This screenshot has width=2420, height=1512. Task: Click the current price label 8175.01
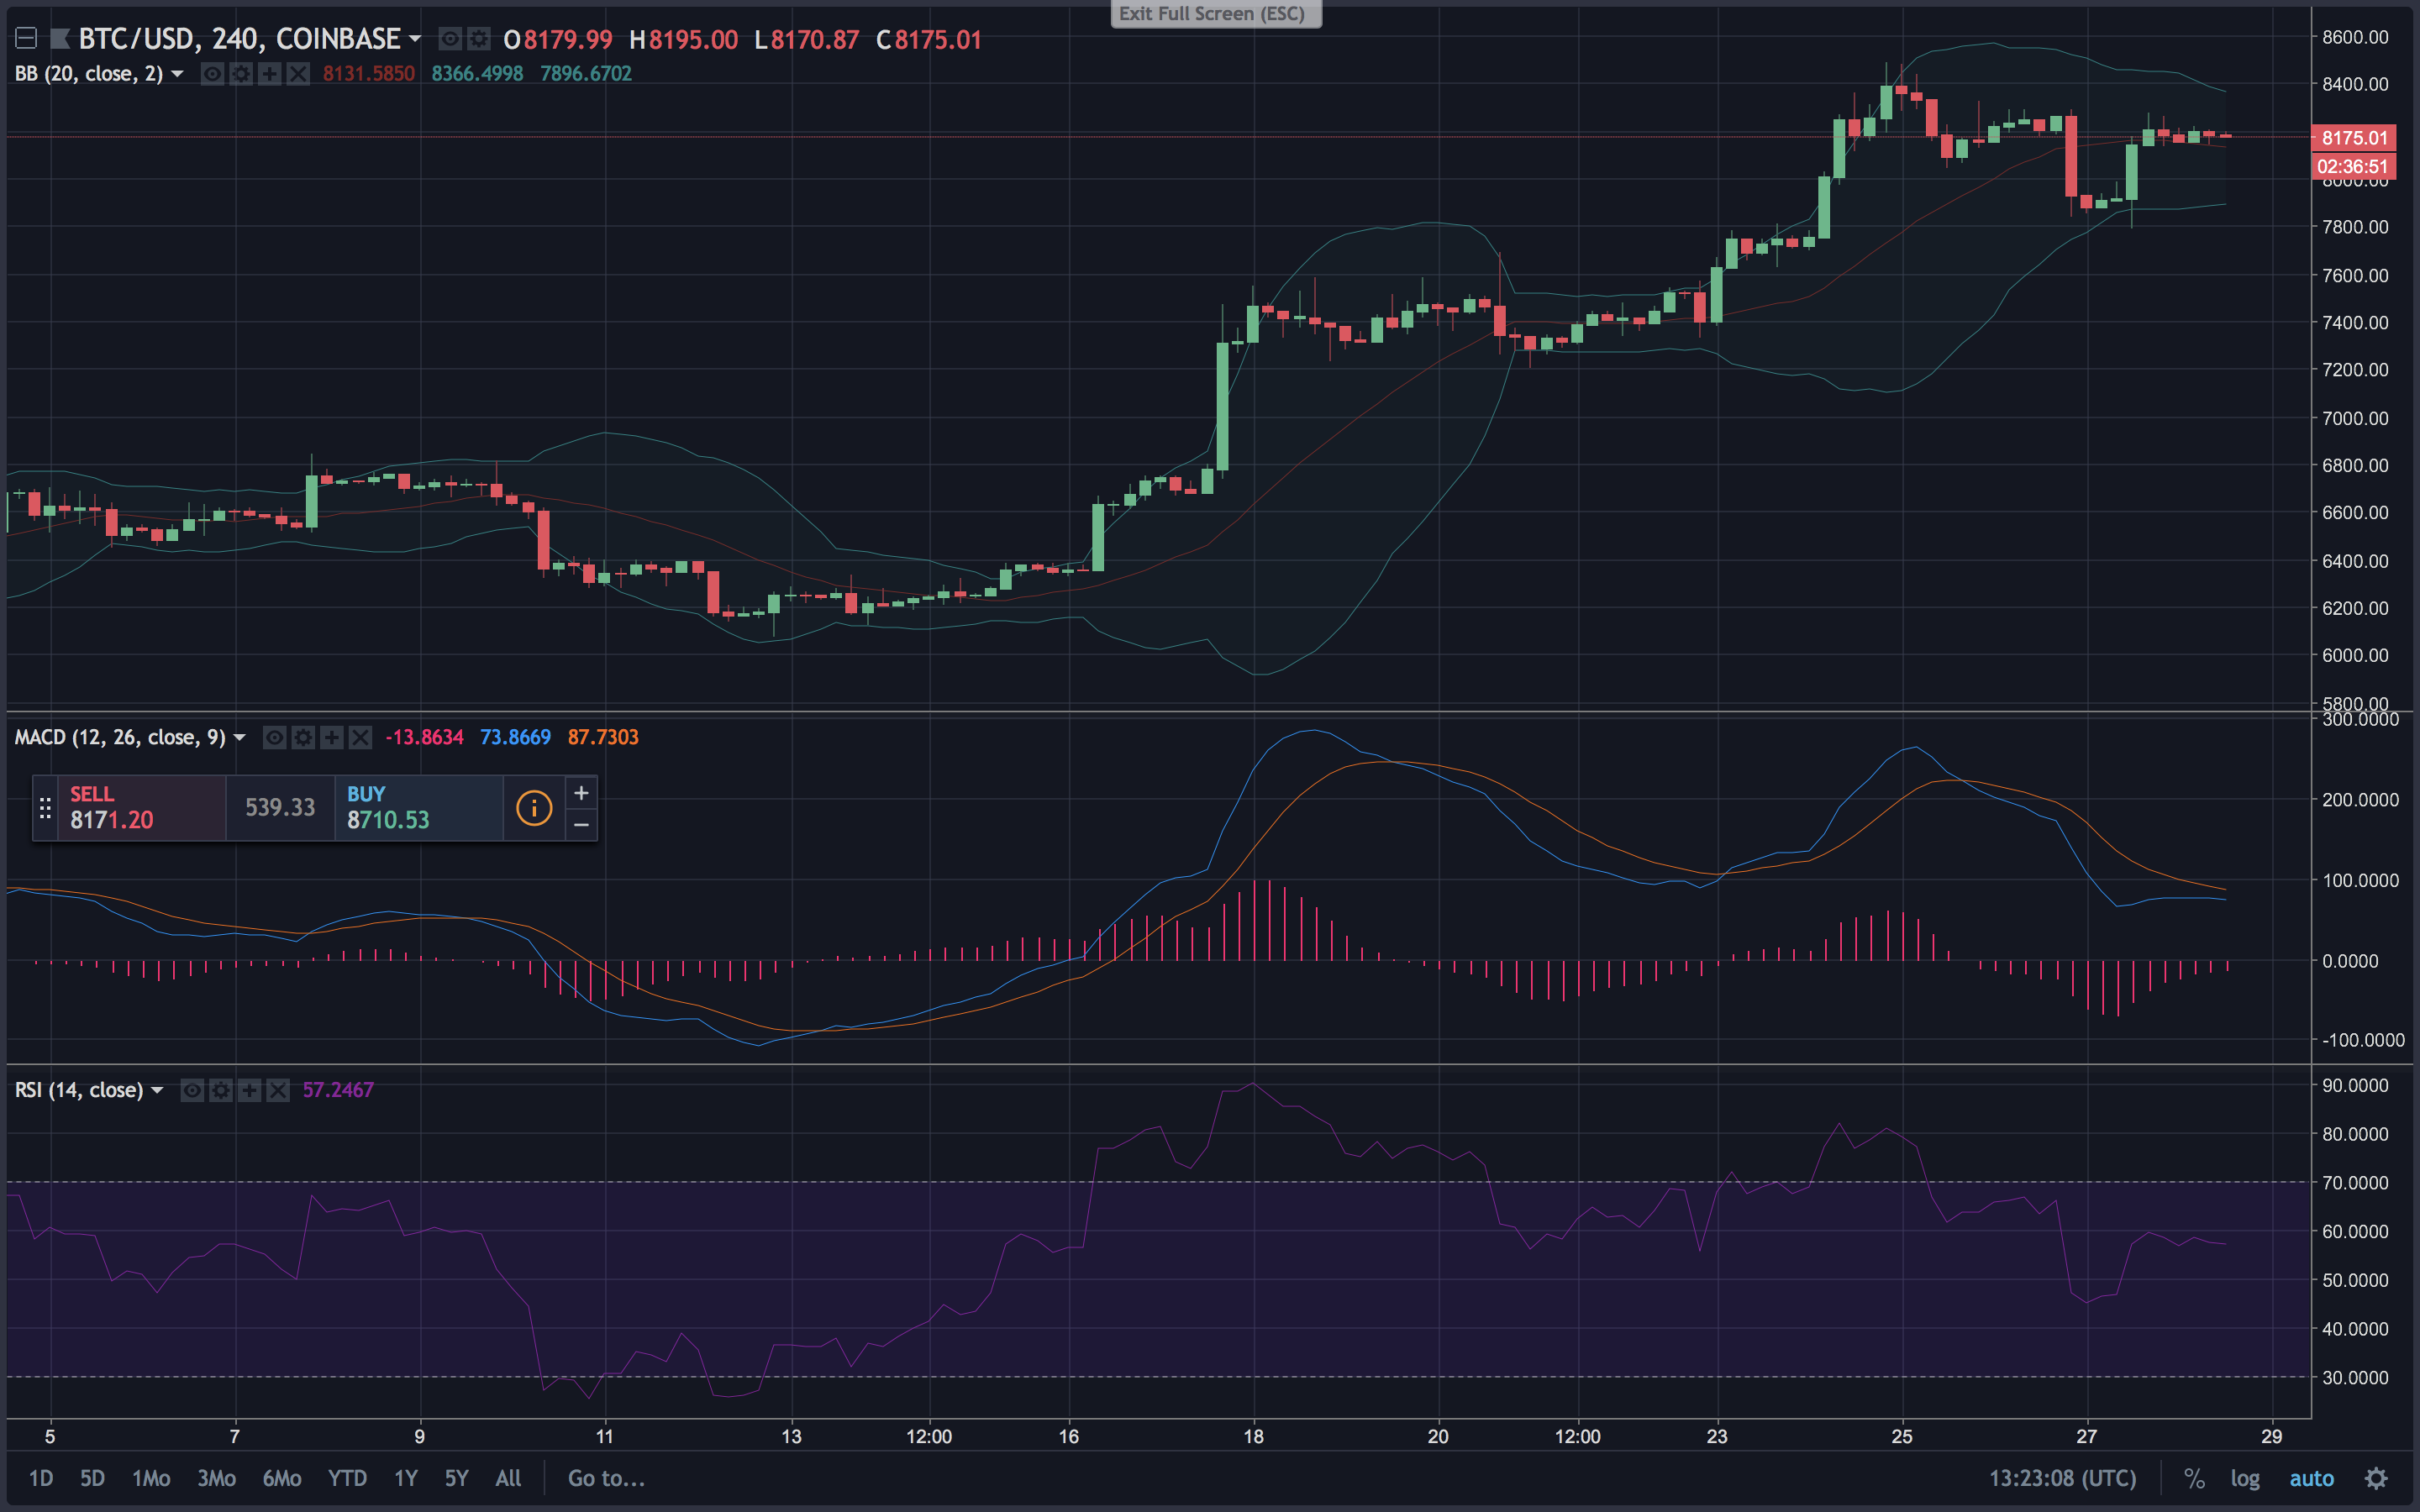point(2354,138)
